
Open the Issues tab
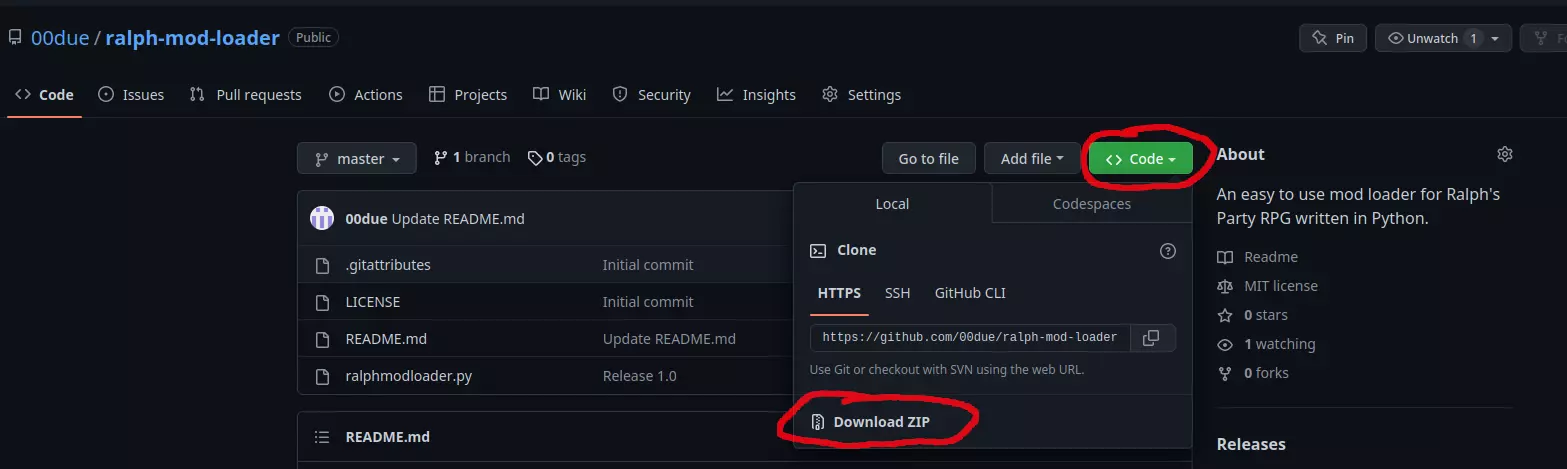[131, 94]
